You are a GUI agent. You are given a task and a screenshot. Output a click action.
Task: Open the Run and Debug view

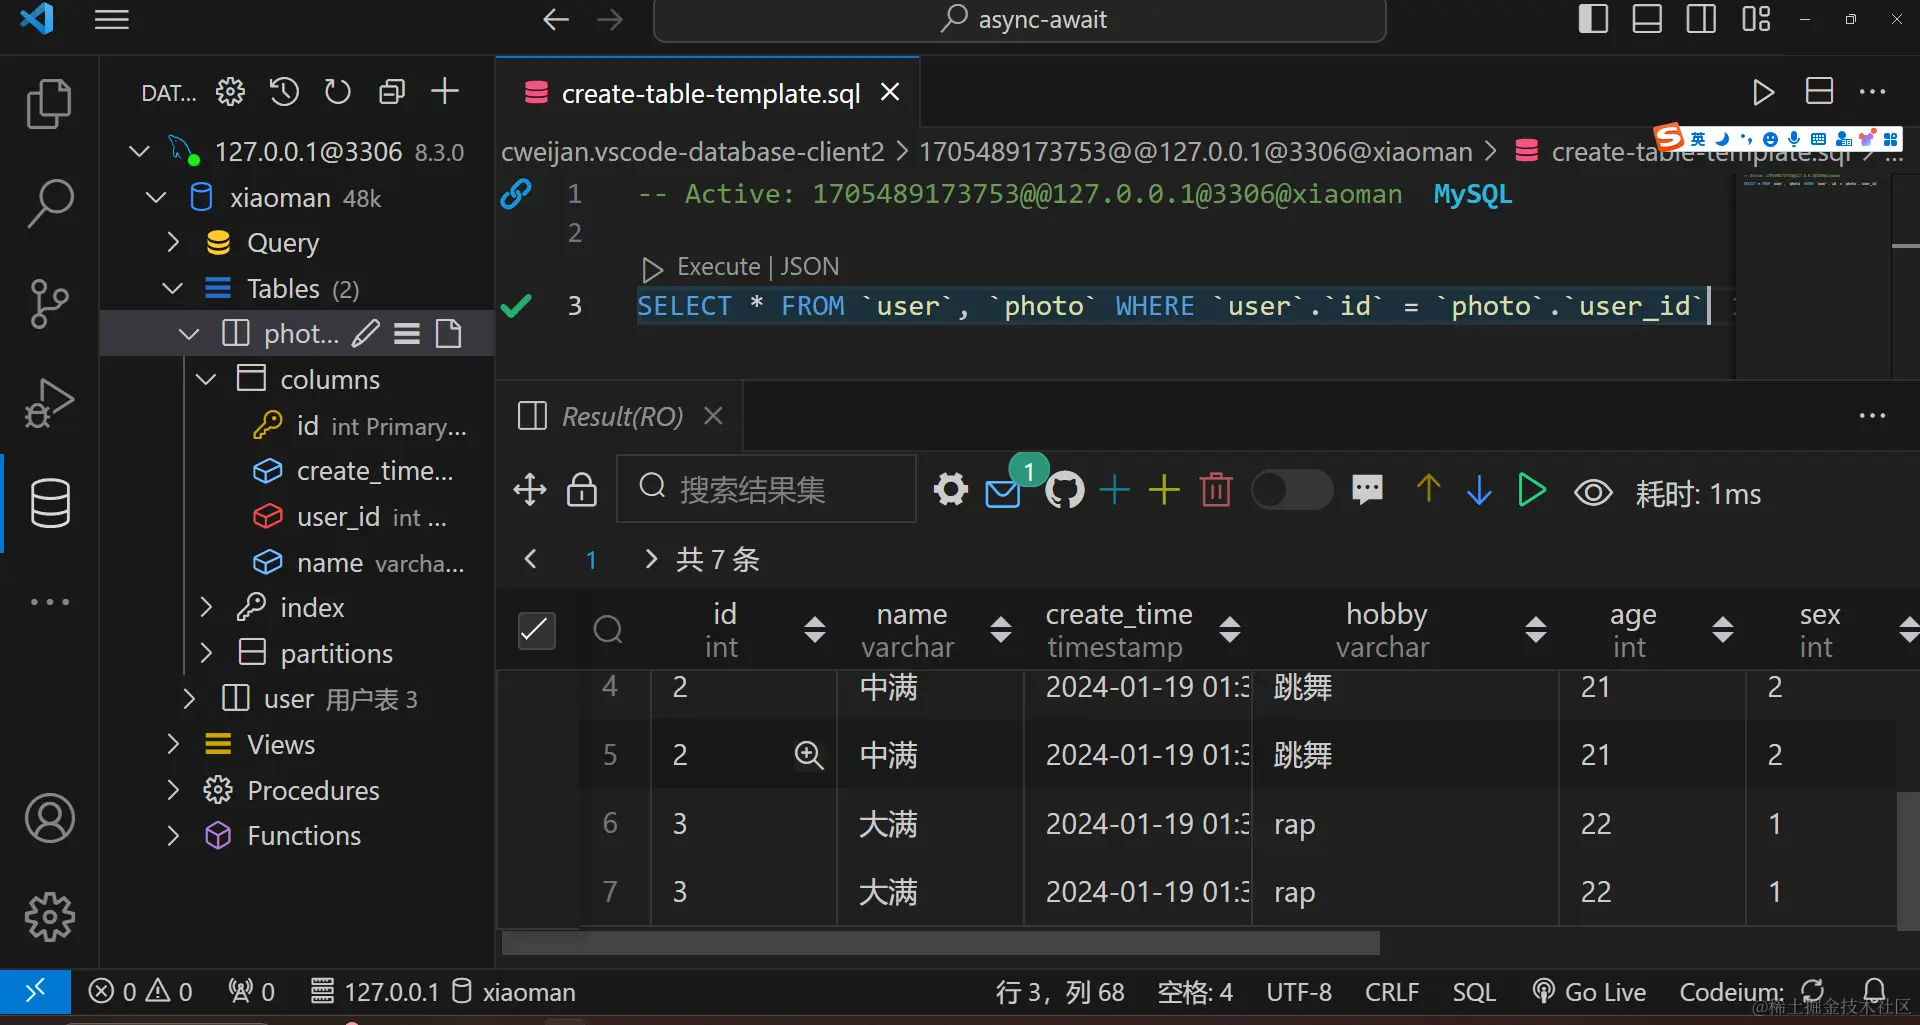(x=49, y=403)
